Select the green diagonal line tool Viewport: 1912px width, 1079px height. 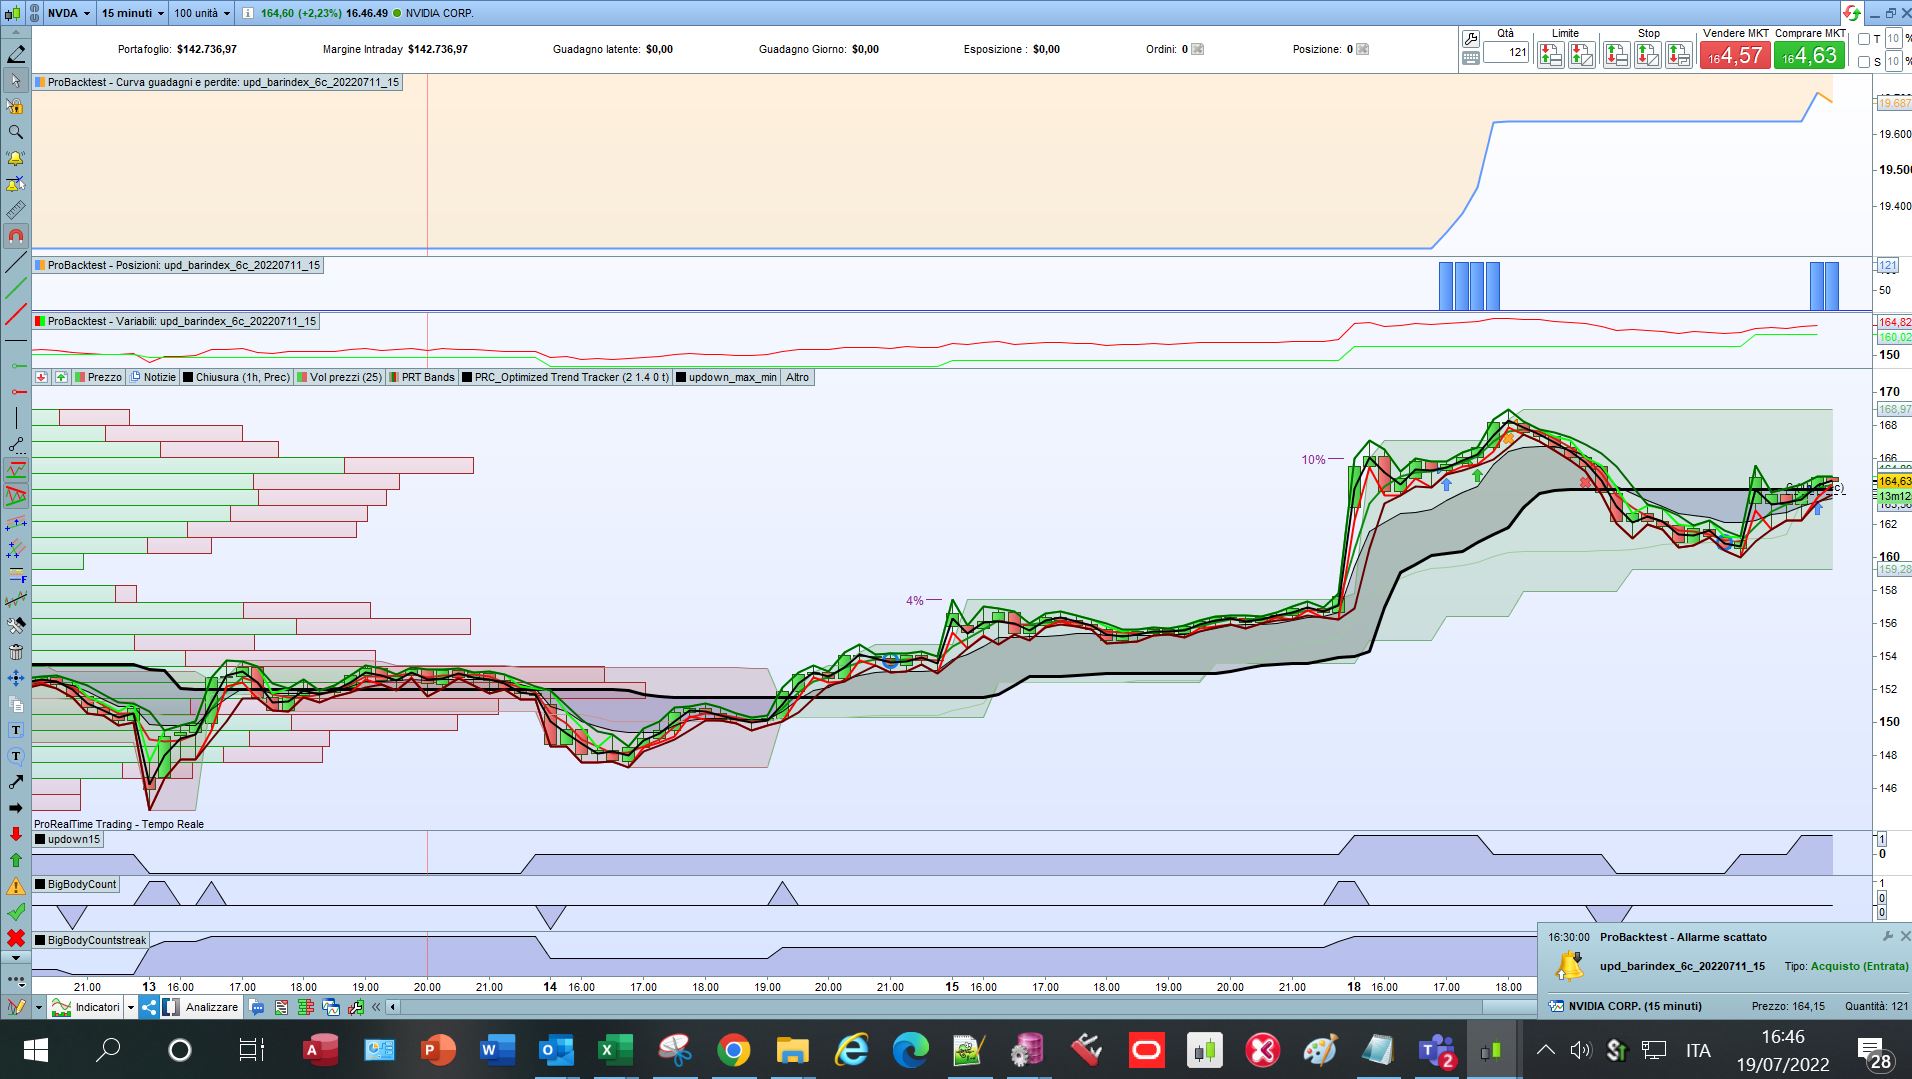tap(16, 290)
